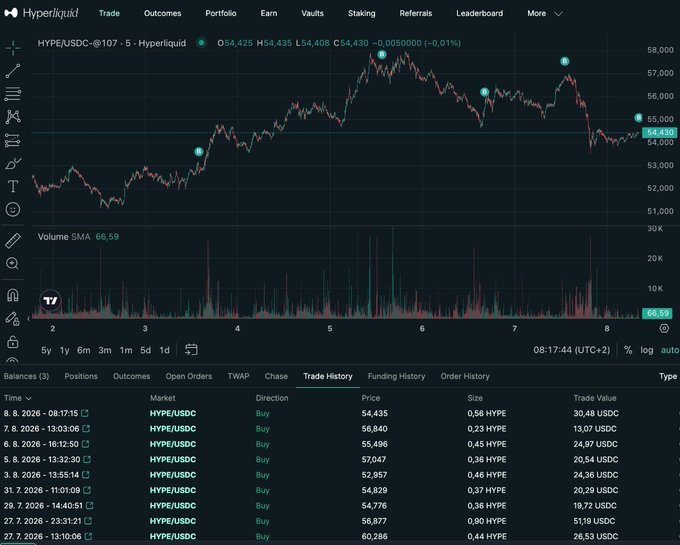Set chart range to 1d

(x=164, y=350)
